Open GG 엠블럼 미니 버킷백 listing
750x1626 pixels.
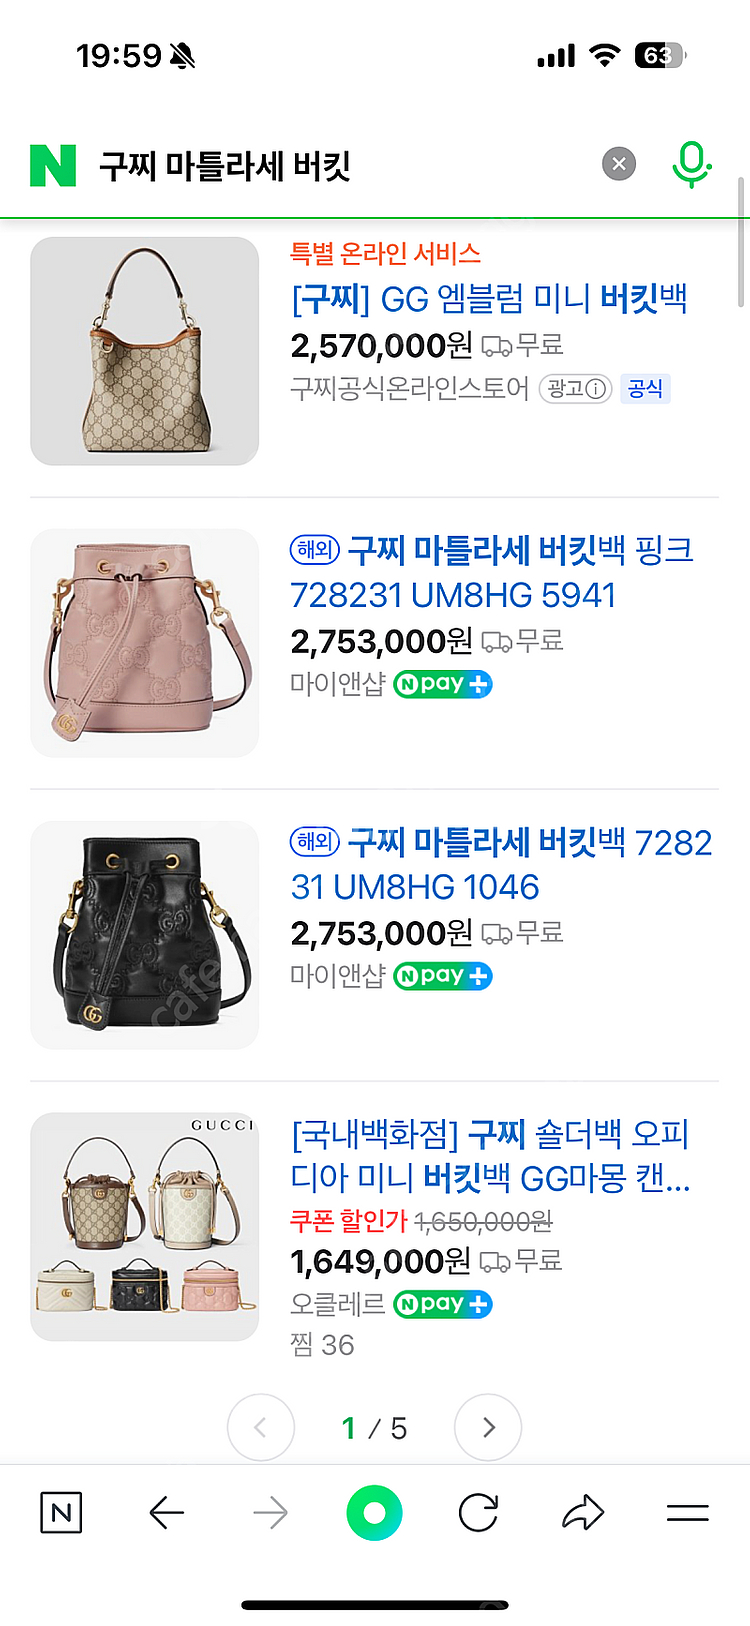click(x=489, y=298)
